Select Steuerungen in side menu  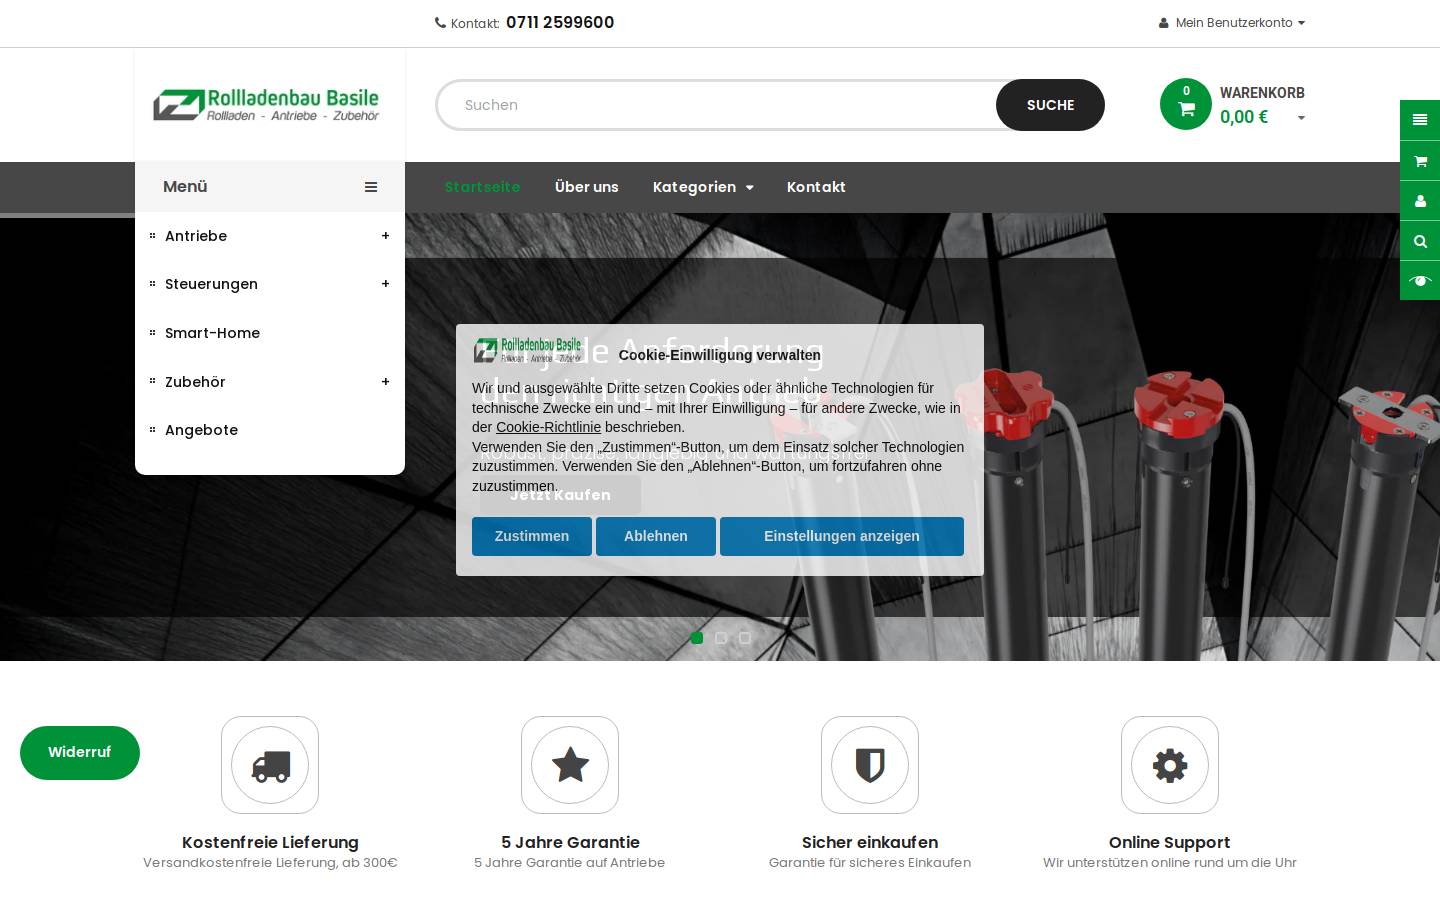coord(211,284)
